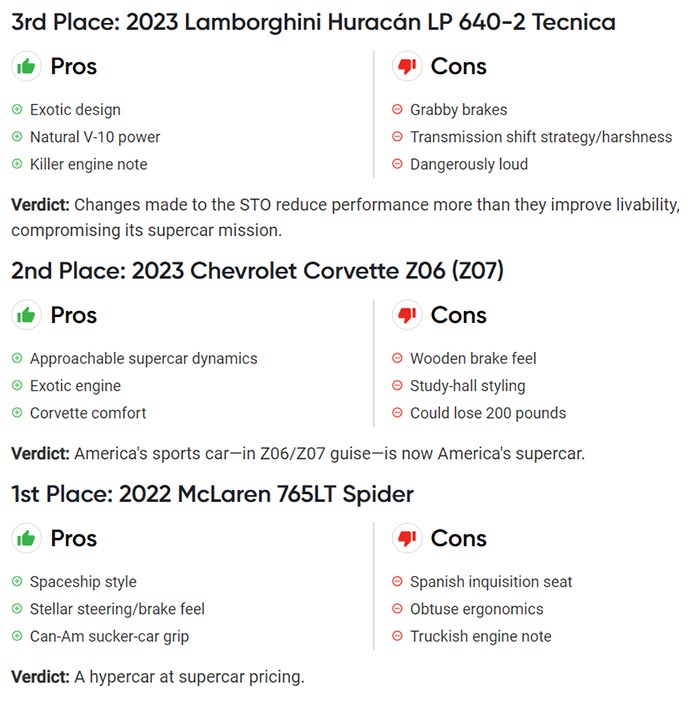Click the plus icon beside Approachable supercar dynamics
700x703 pixels.
click(17, 358)
